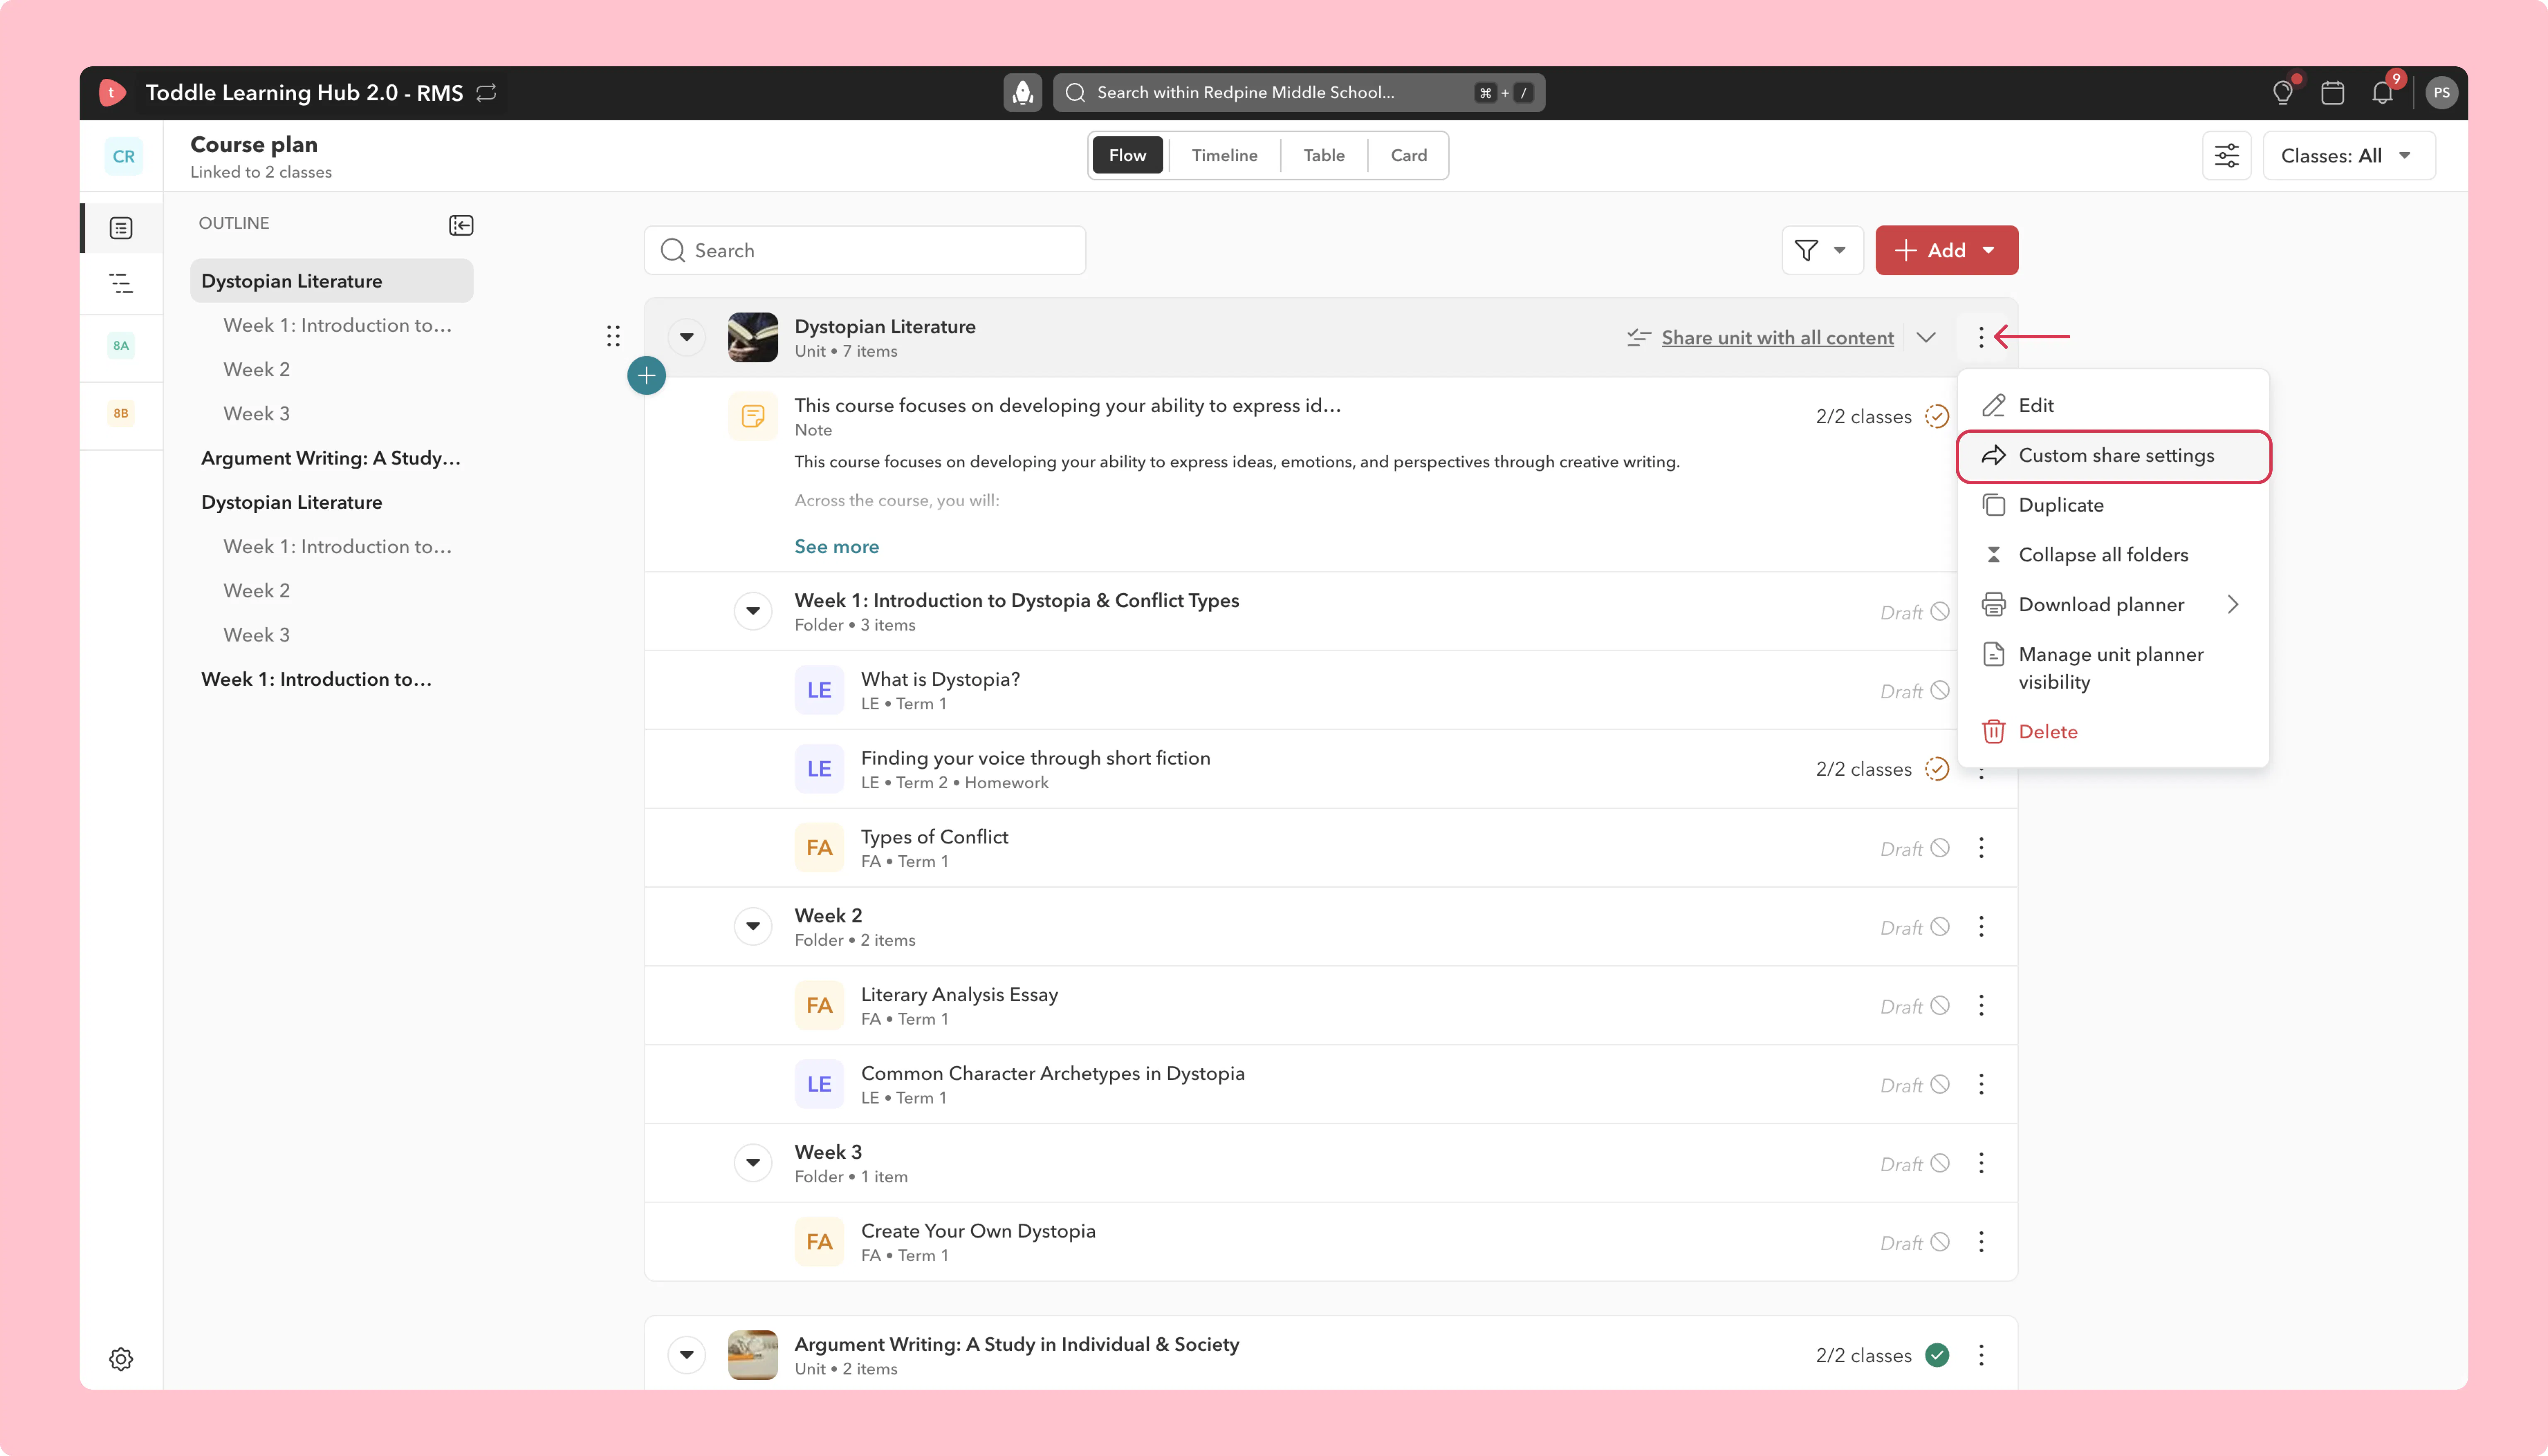Viewport: 2548px width, 1456px height.
Task: Choose Delete from the unit menu
Action: point(2113,732)
